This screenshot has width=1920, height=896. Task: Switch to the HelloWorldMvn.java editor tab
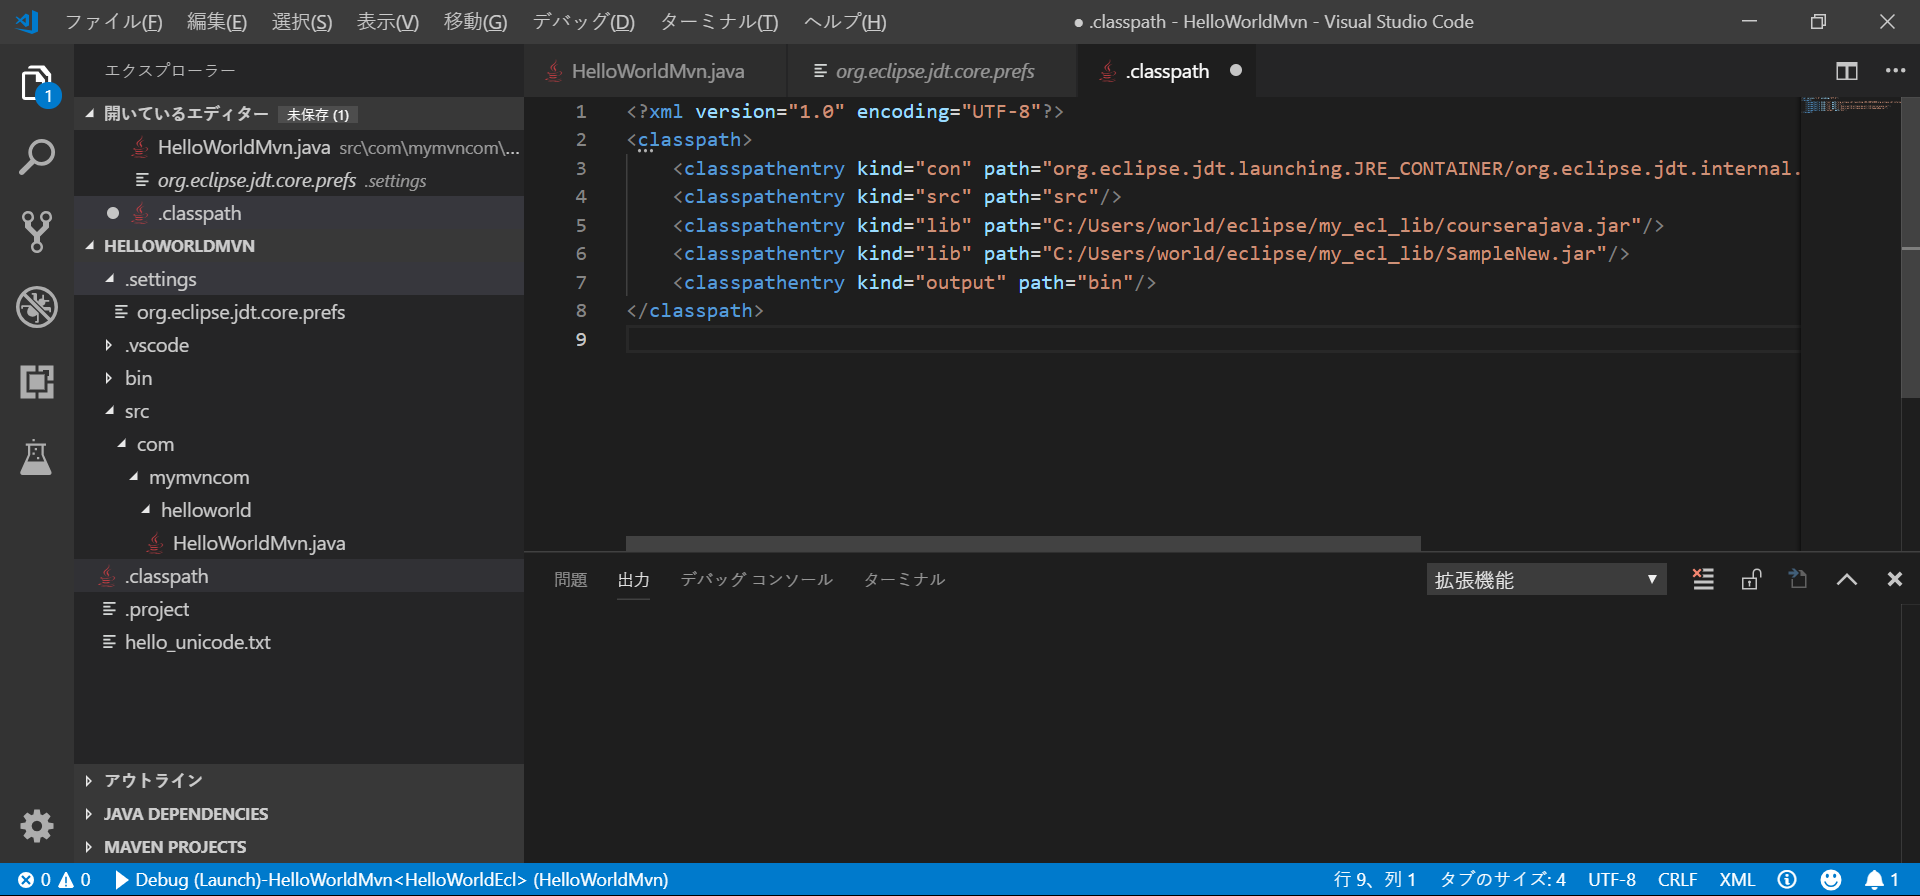click(657, 71)
